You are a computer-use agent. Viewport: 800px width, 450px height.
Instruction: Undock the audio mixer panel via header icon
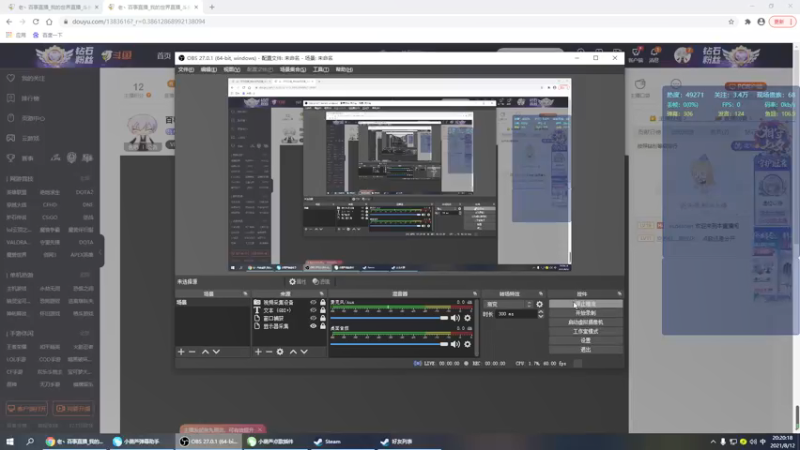(x=475, y=294)
